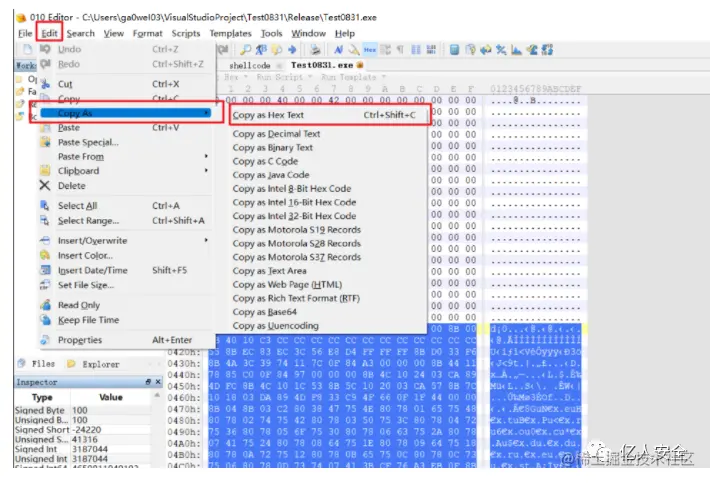The width and height of the screenshot is (710, 483).
Task: Open the Help menu
Action: 345,33
